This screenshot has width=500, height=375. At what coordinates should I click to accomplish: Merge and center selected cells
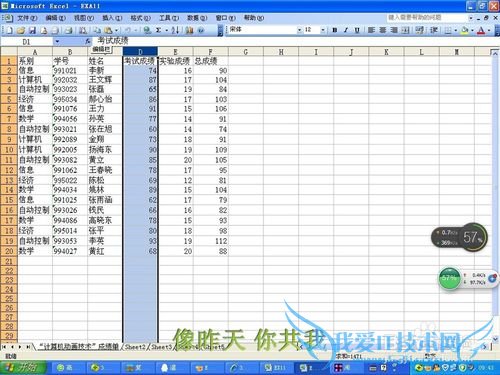[405, 30]
